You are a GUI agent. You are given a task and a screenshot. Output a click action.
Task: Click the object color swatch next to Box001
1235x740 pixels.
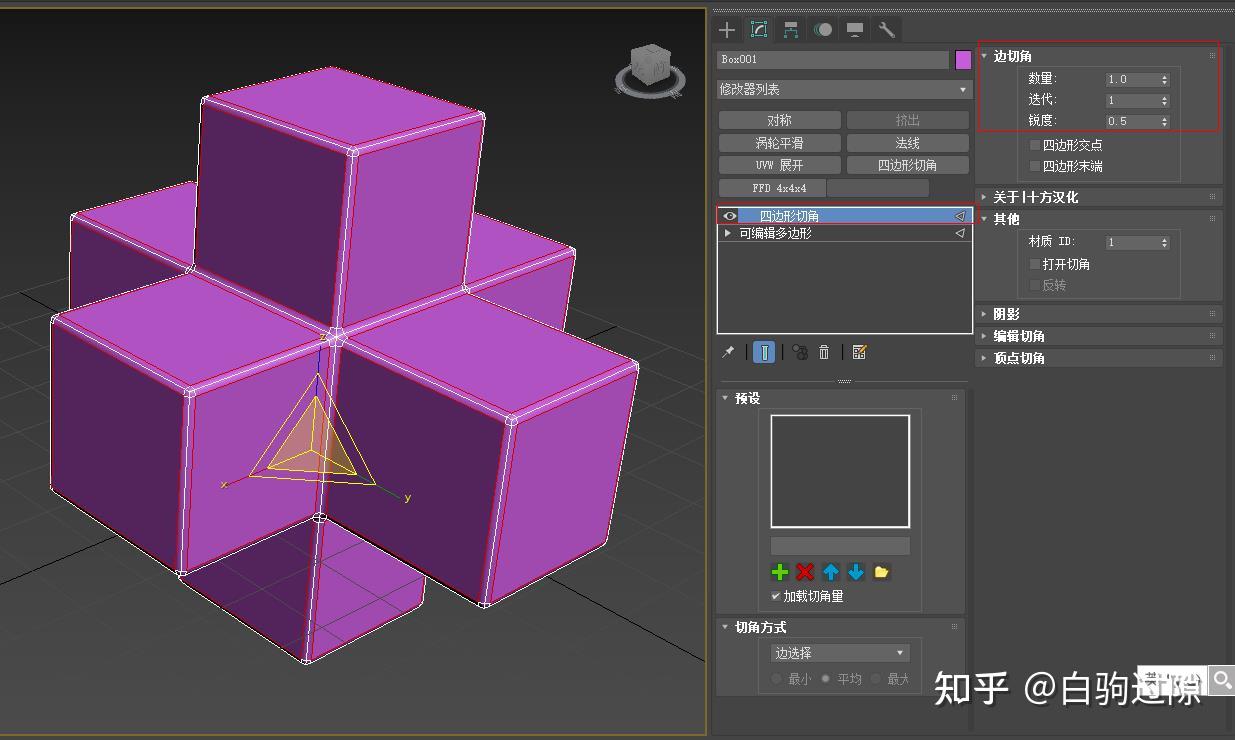pos(963,59)
